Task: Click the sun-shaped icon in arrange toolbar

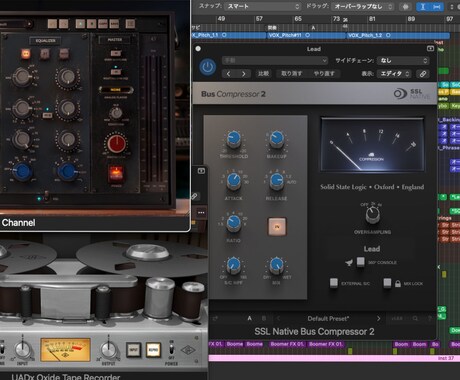Action: coord(405,7)
